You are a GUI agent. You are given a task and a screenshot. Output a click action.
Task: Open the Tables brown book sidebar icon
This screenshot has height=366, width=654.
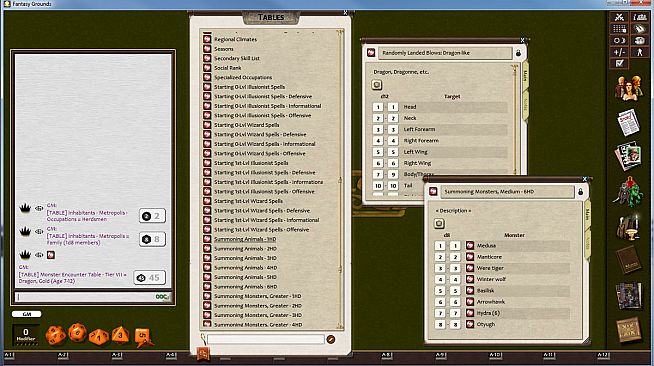(629, 260)
